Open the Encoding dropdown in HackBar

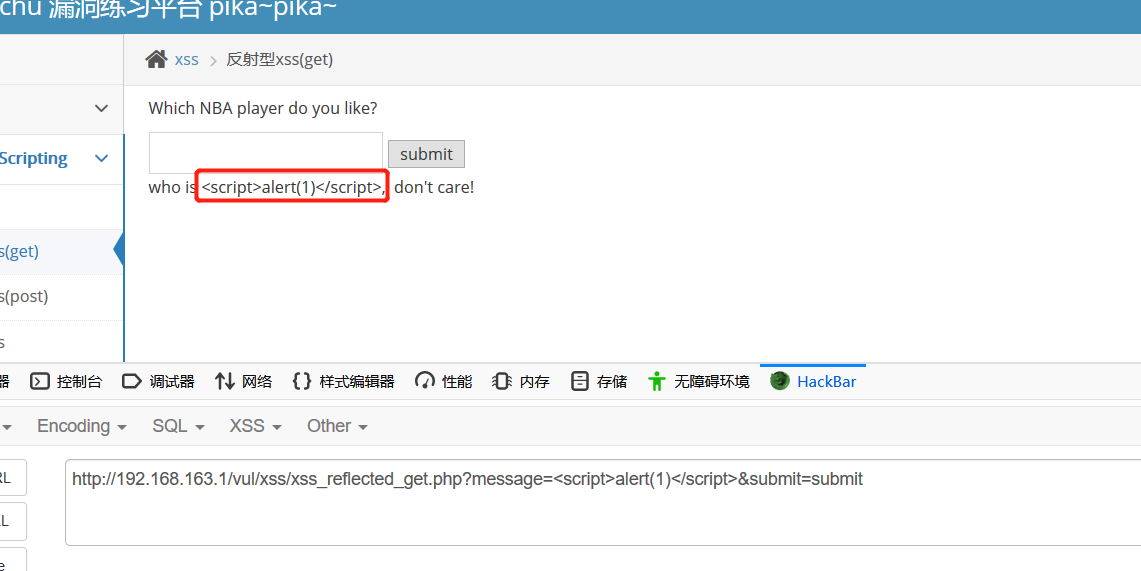click(x=82, y=426)
